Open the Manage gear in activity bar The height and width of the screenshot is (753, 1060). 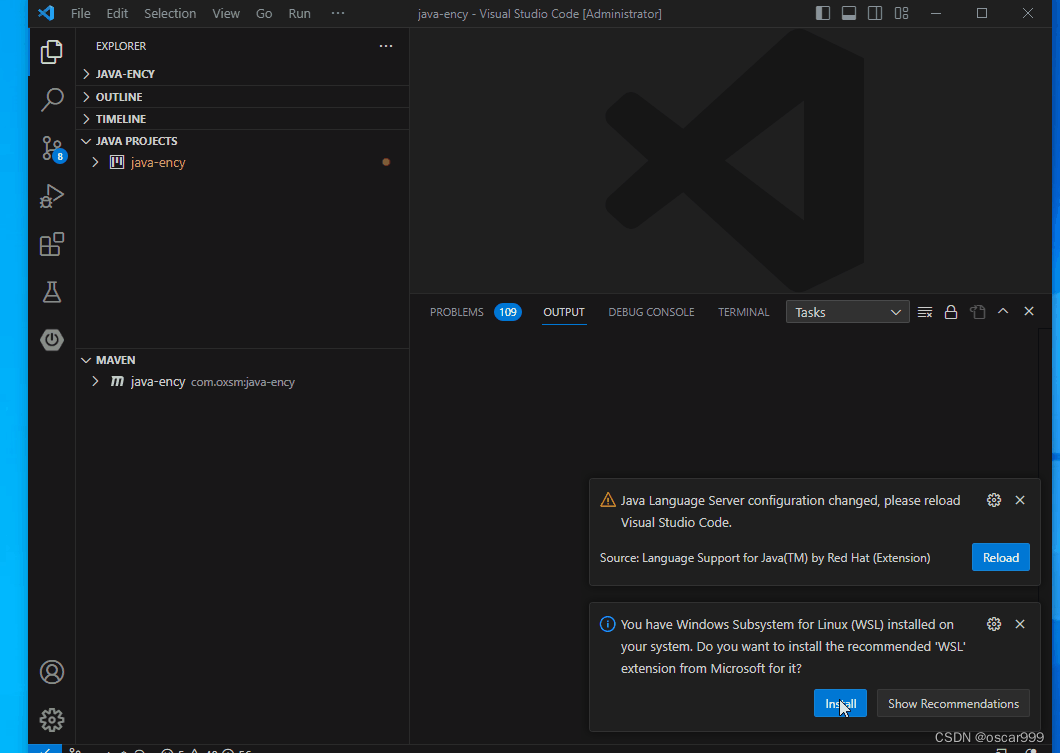[x=51, y=720]
